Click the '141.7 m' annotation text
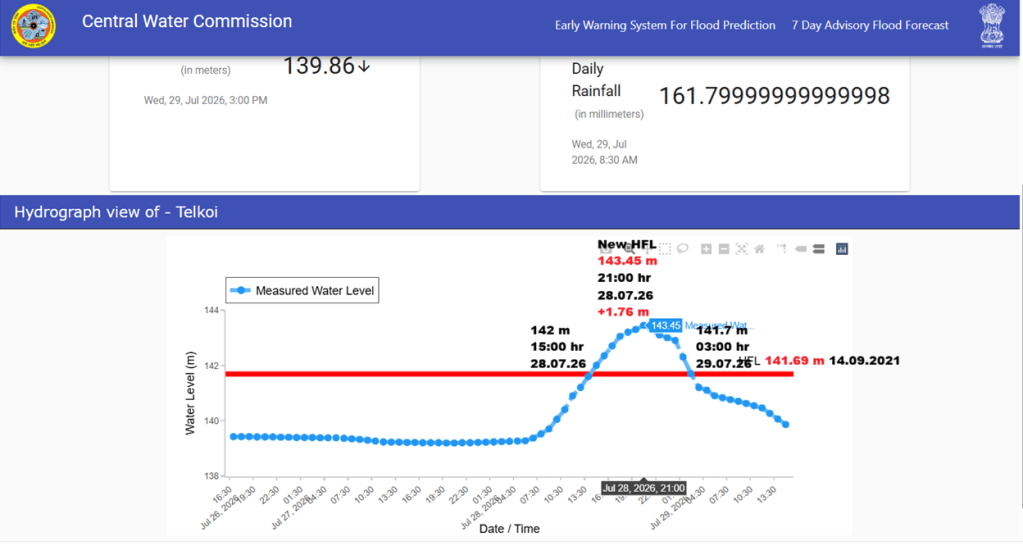This screenshot has height=555, width=1023. pyautogui.click(x=722, y=331)
